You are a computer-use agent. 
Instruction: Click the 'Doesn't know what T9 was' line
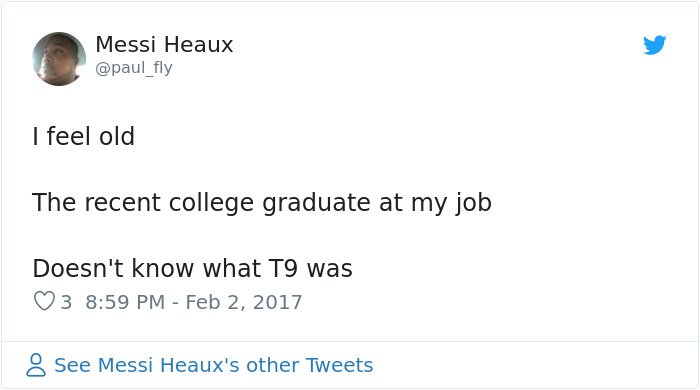(192, 269)
